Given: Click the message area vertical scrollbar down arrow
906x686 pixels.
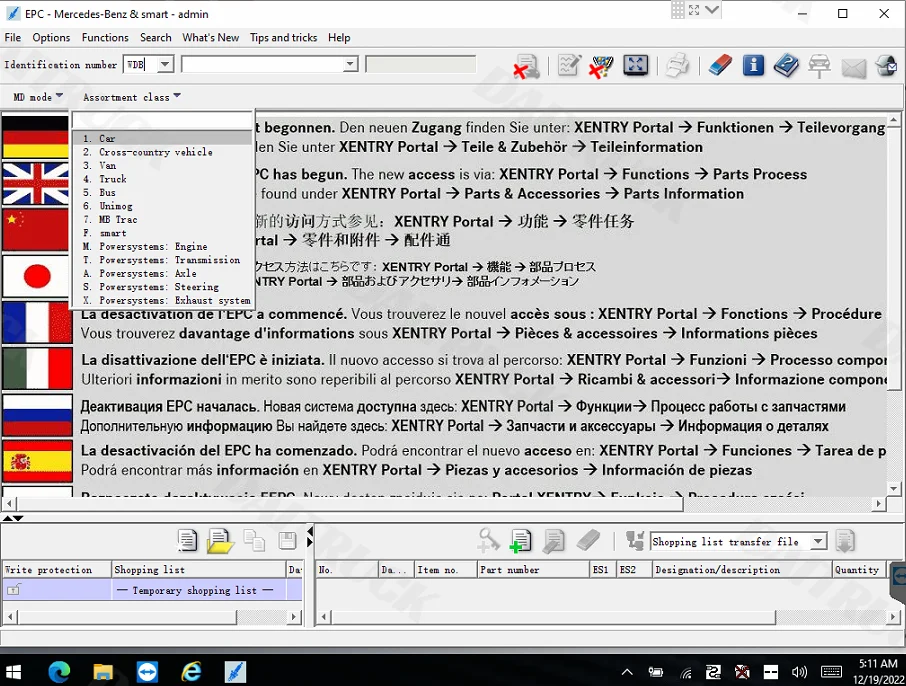Looking at the screenshot, I should click(x=894, y=488).
